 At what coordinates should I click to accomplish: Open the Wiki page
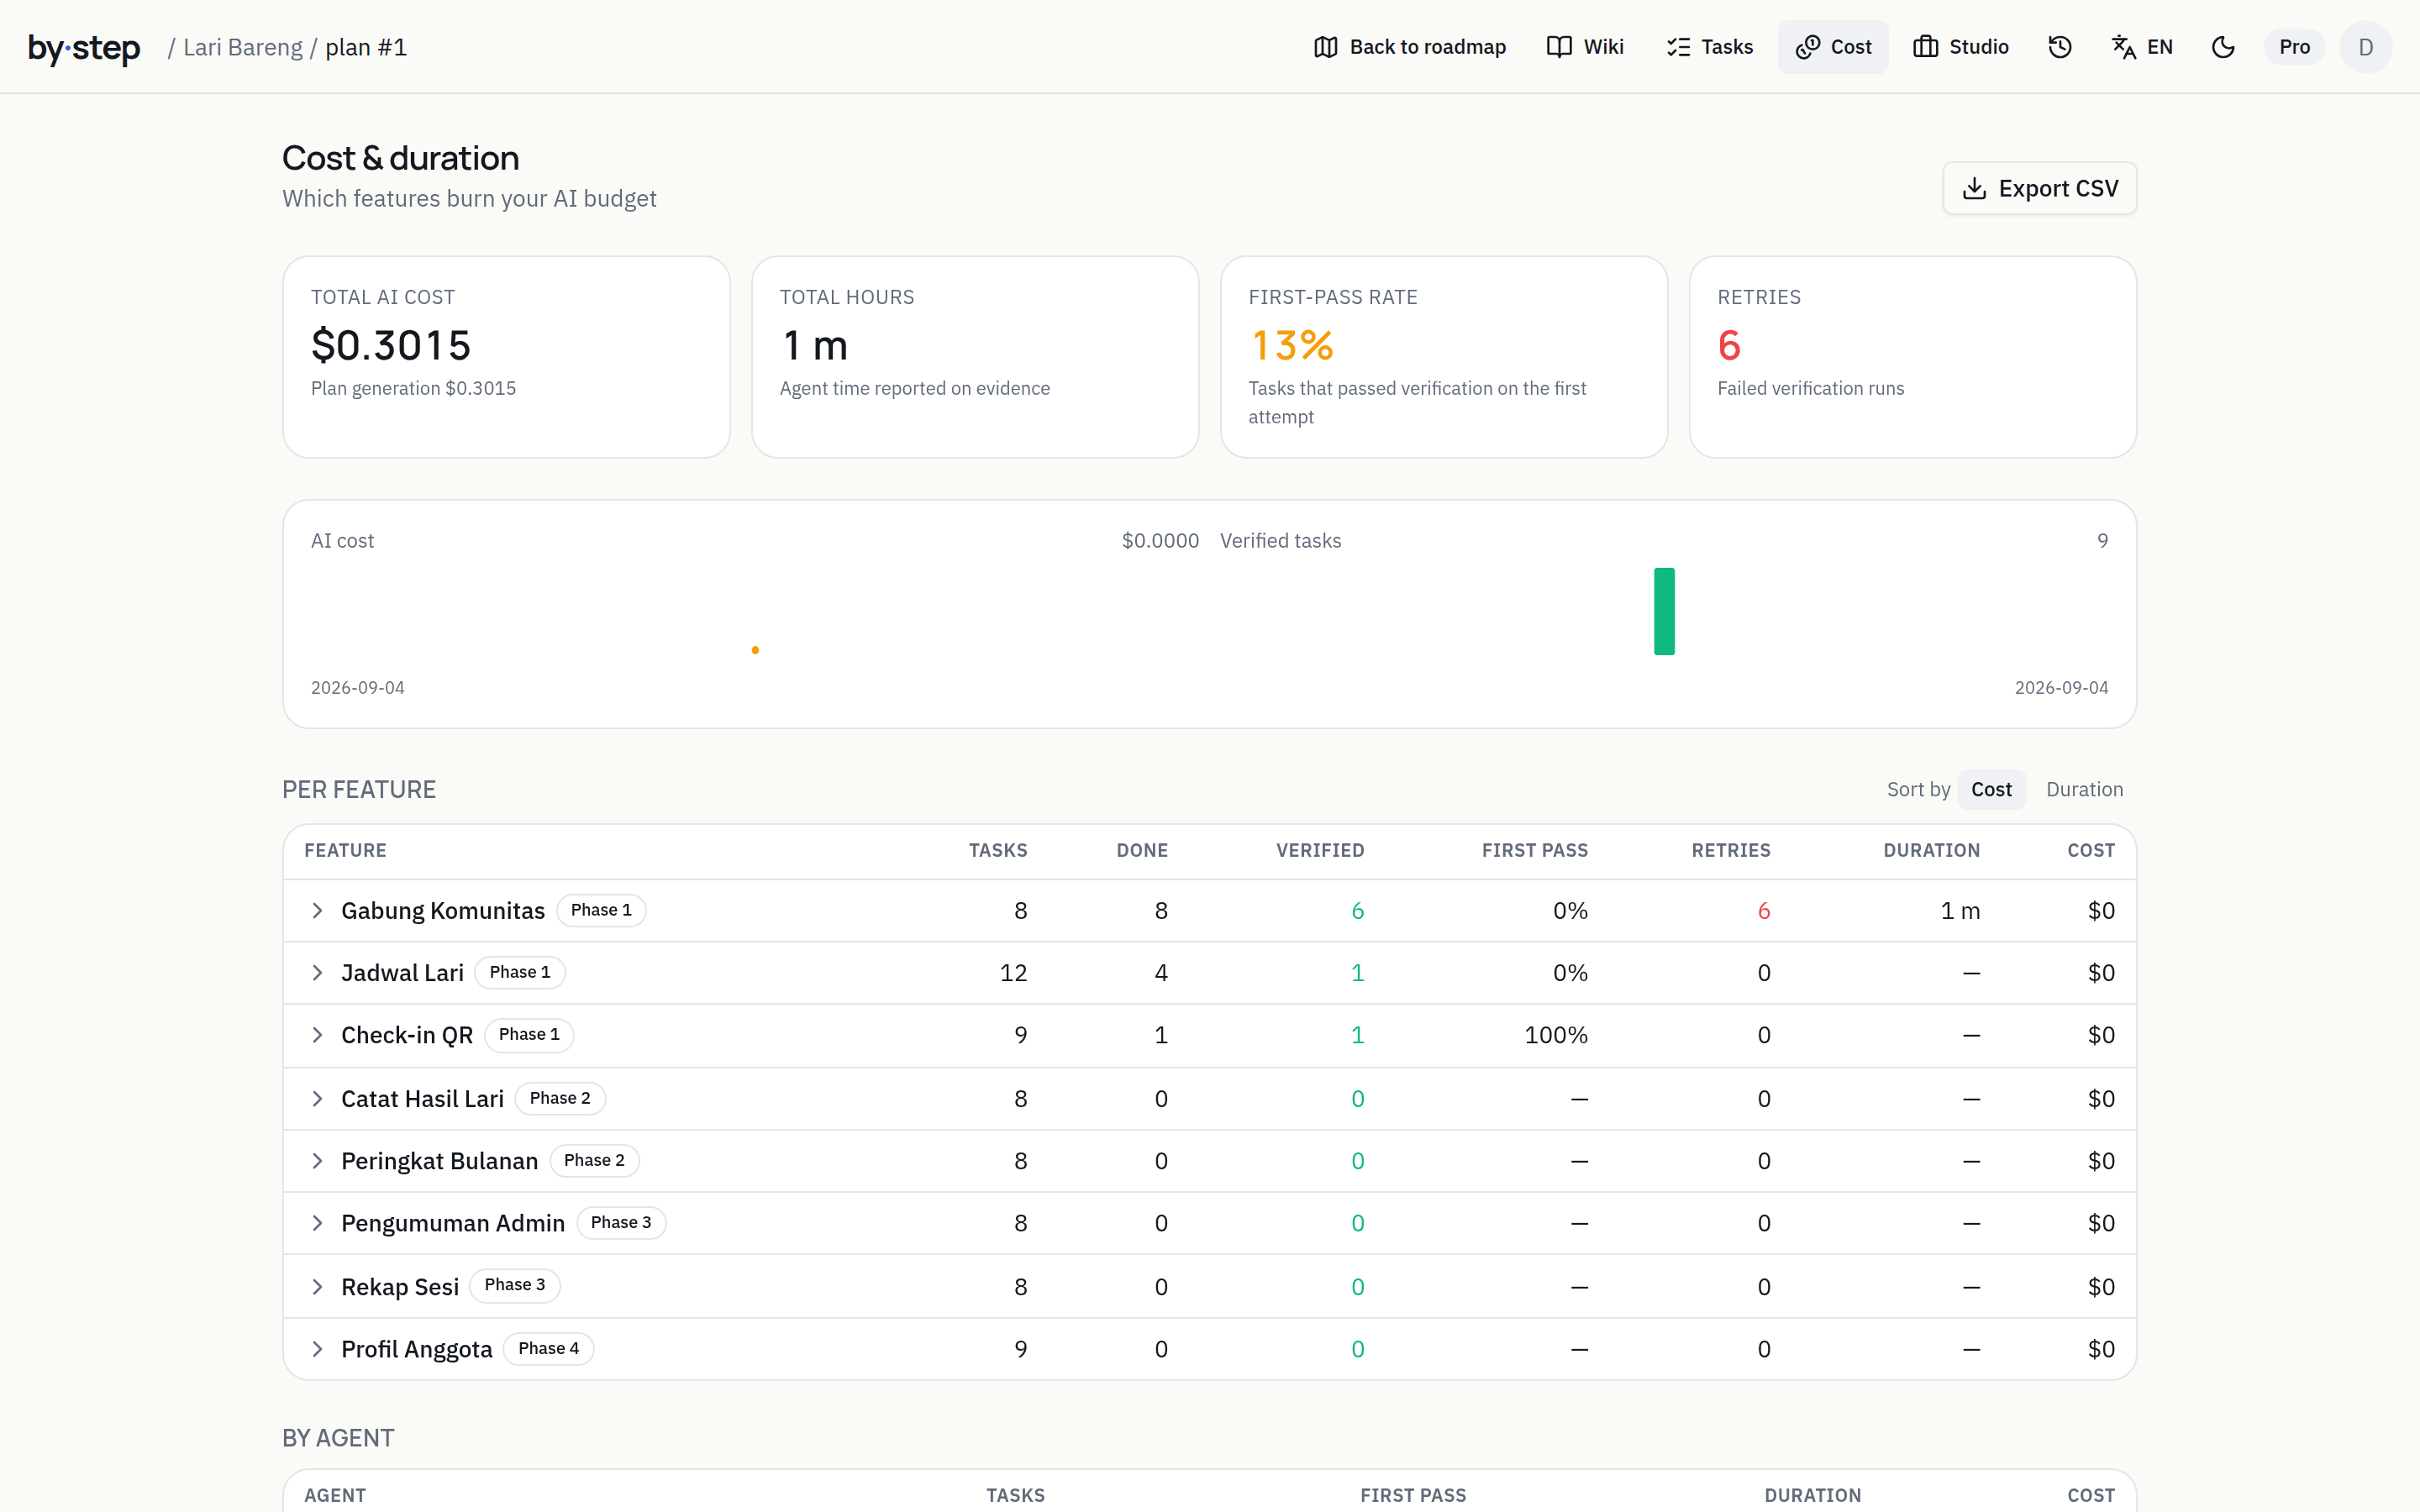click(1585, 47)
